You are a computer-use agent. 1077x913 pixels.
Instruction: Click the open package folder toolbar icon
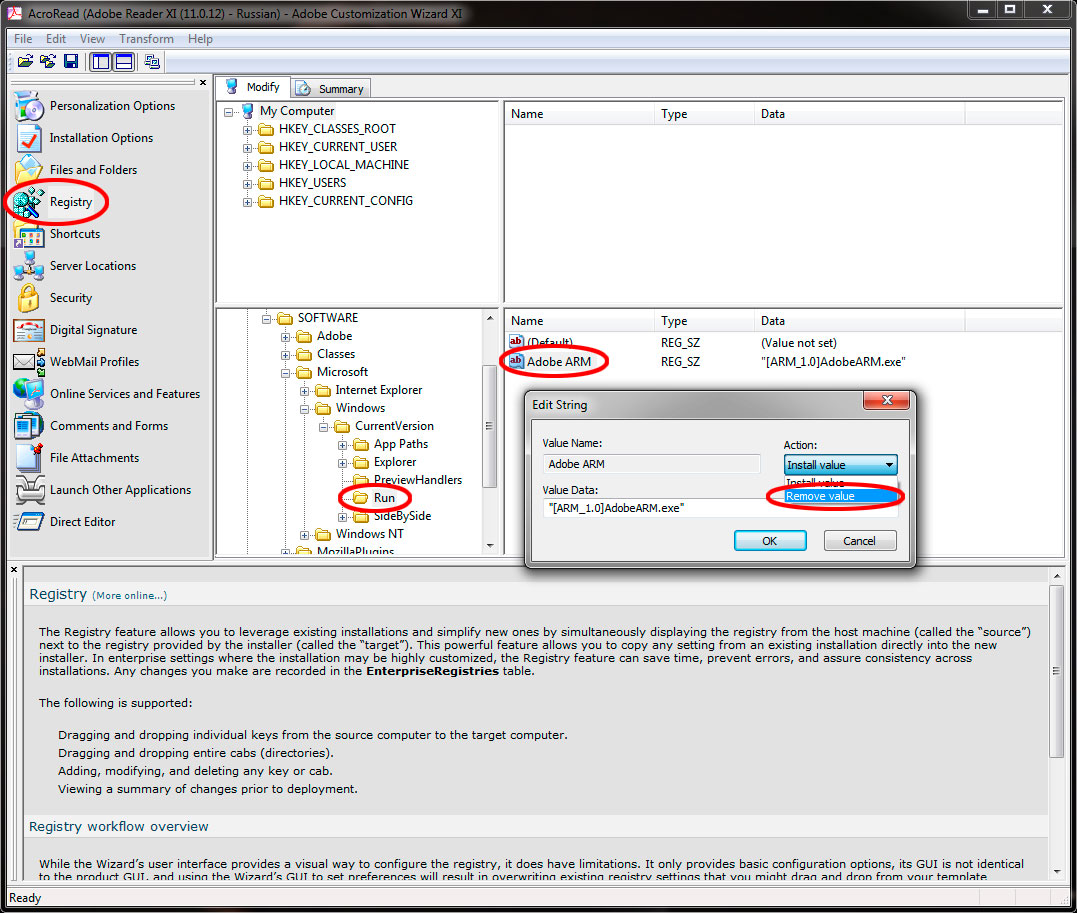[25, 62]
